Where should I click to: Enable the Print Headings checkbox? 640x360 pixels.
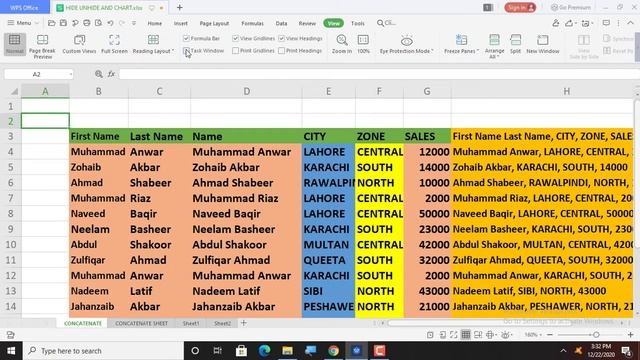[x=282, y=51]
